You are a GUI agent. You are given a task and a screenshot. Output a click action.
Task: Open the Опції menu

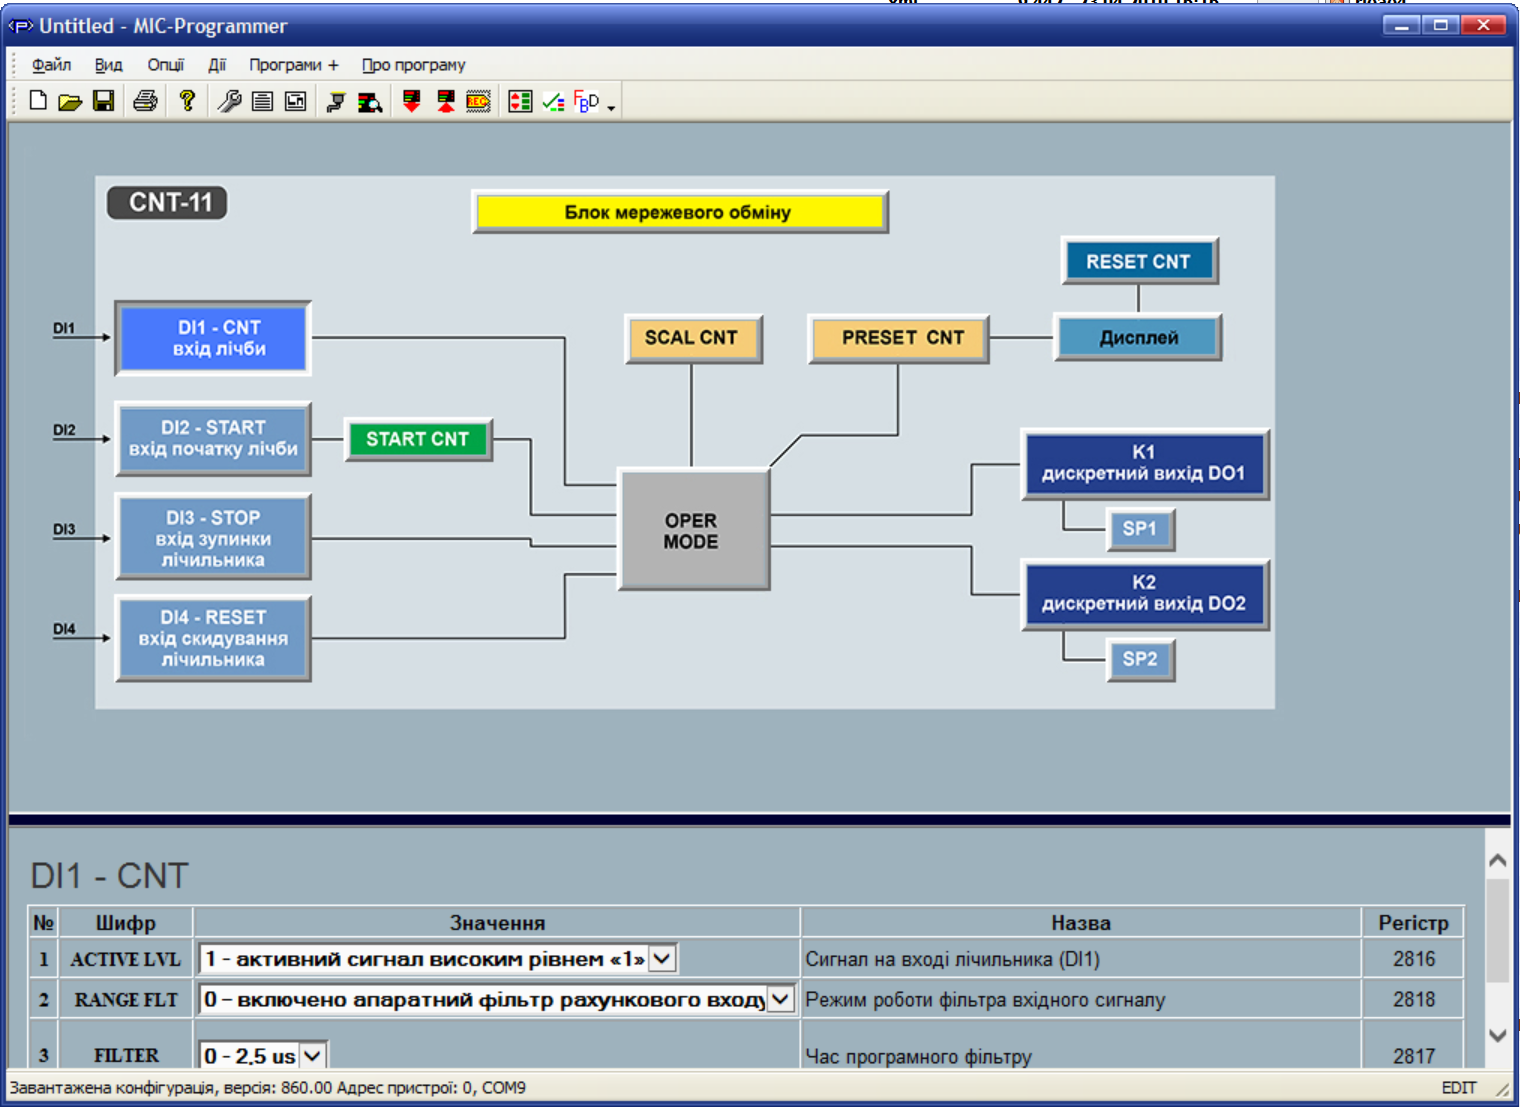point(165,65)
